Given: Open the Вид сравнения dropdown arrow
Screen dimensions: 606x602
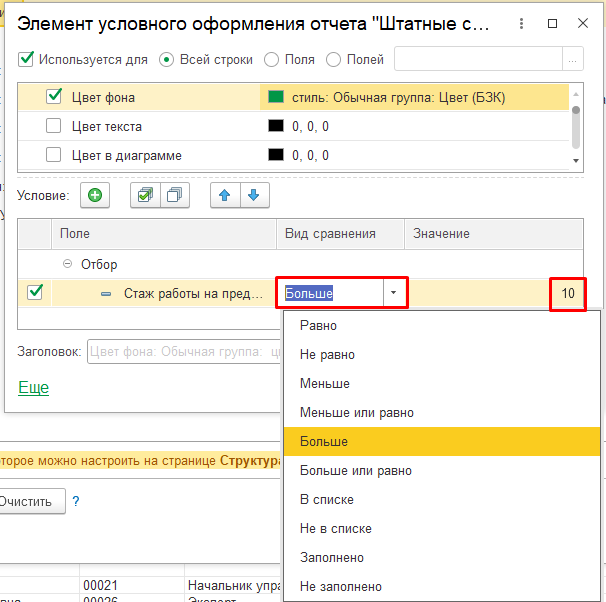Looking at the screenshot, I should click(394, 293).
